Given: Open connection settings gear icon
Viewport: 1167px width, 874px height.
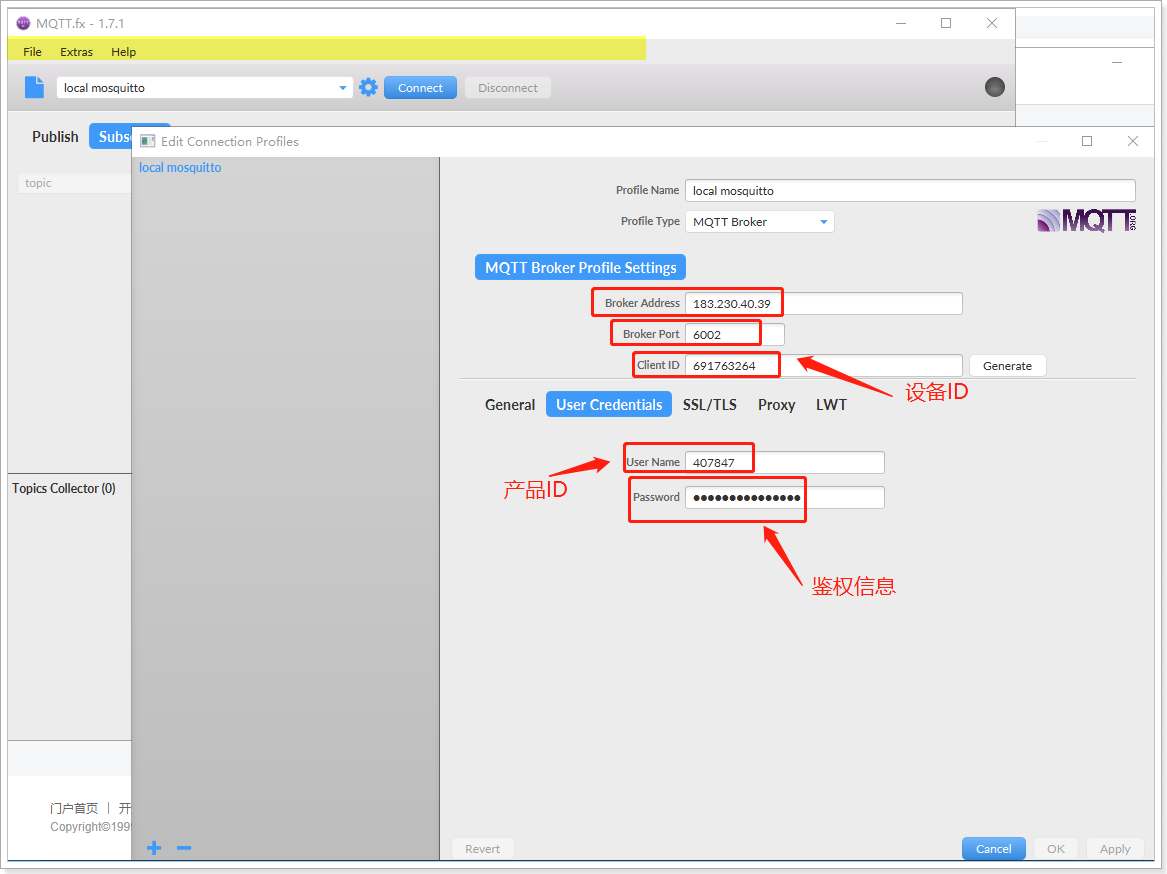Looking at the screenshot, I should point(368,87).
